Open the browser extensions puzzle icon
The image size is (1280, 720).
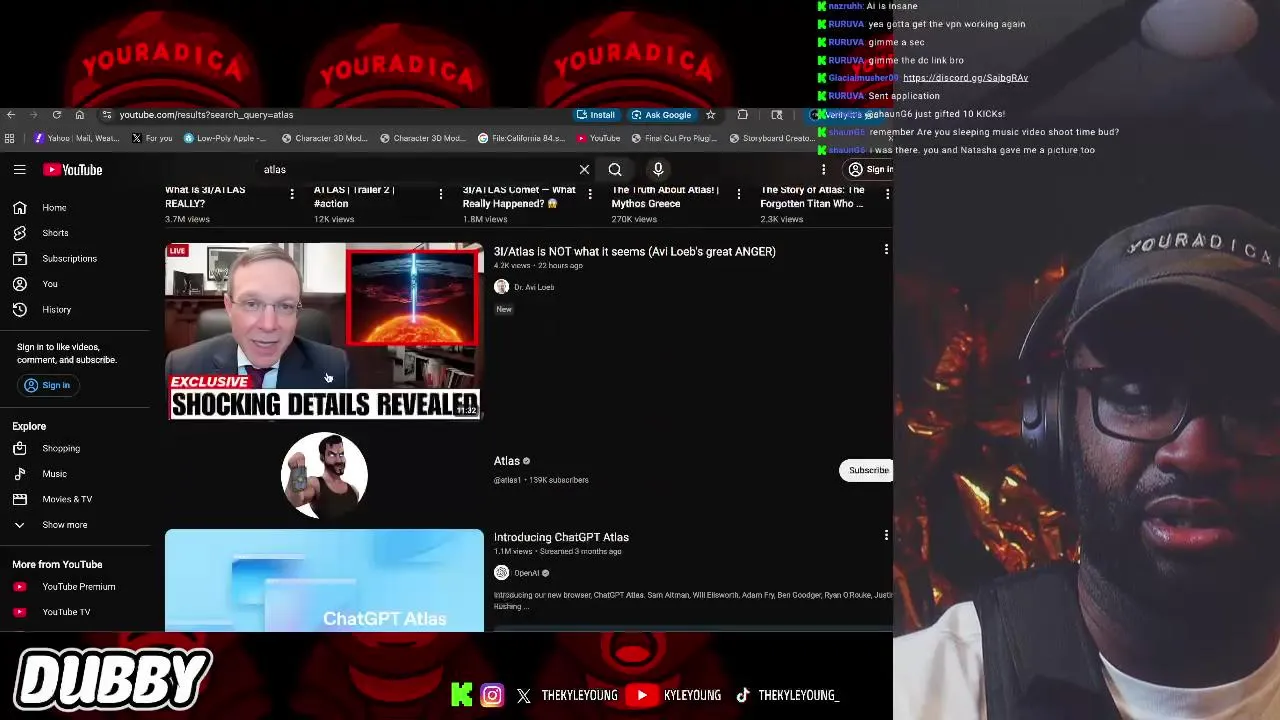coord(743,115)
